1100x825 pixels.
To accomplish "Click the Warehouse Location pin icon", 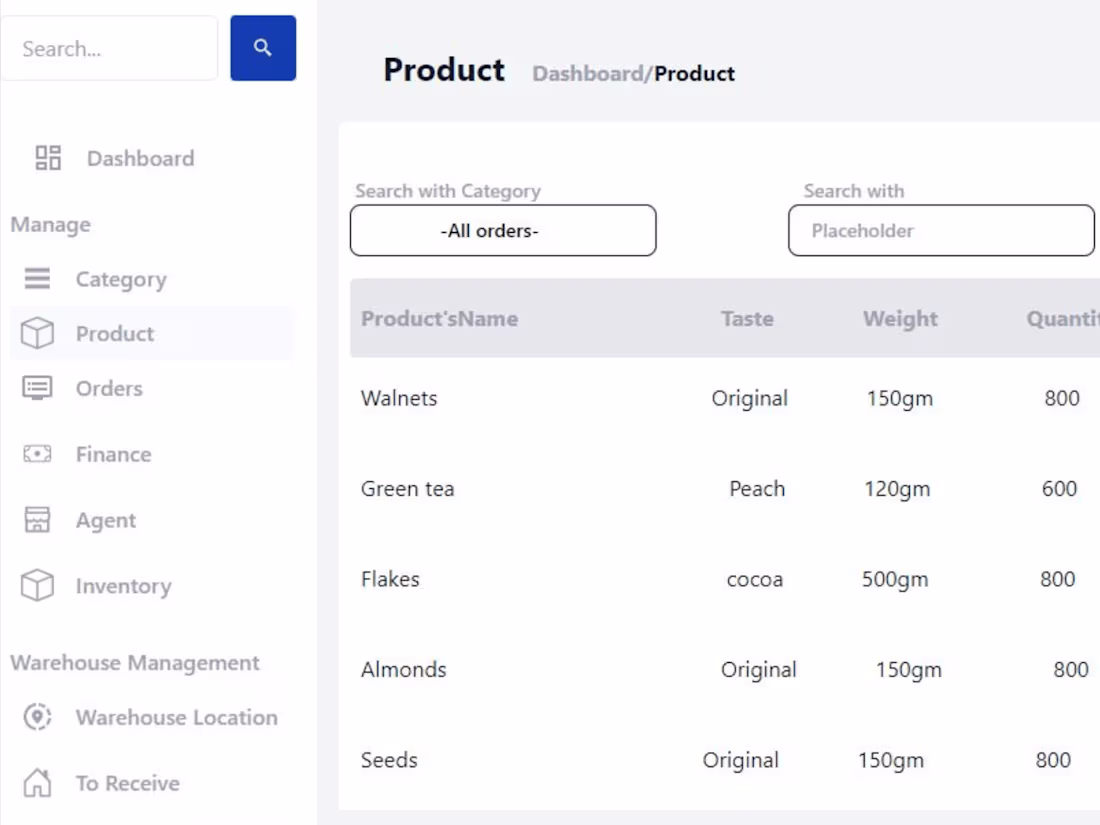I will [x=37, y=717].
